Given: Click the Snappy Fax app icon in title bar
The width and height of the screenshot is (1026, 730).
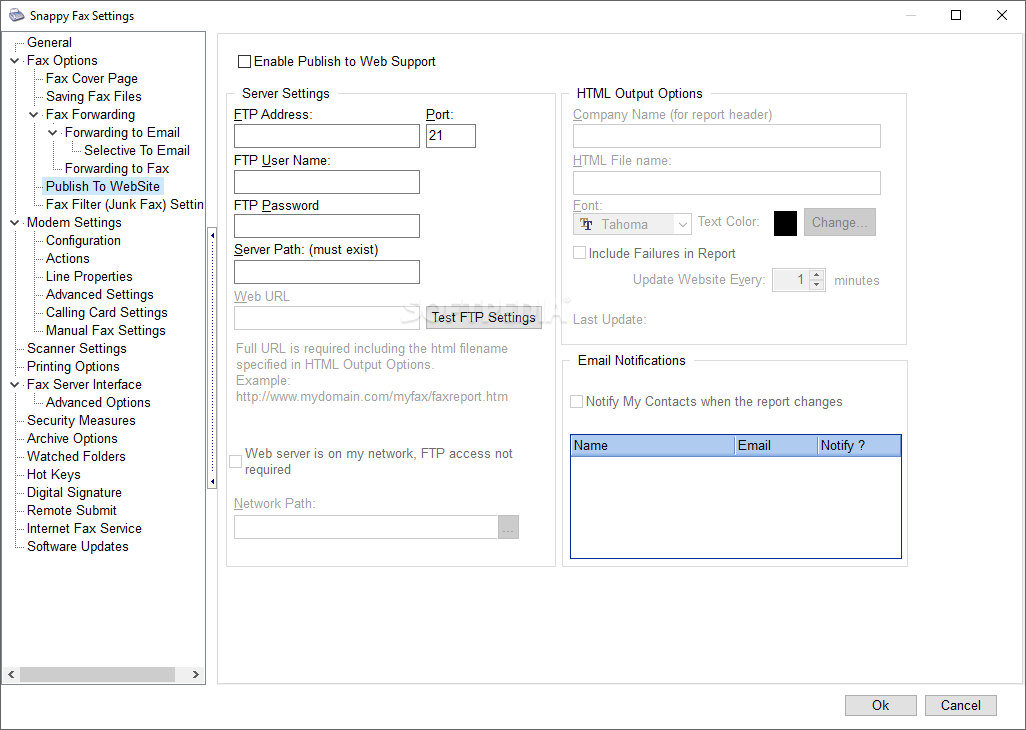Looking at the screenshot, I should tap(16, 15).
